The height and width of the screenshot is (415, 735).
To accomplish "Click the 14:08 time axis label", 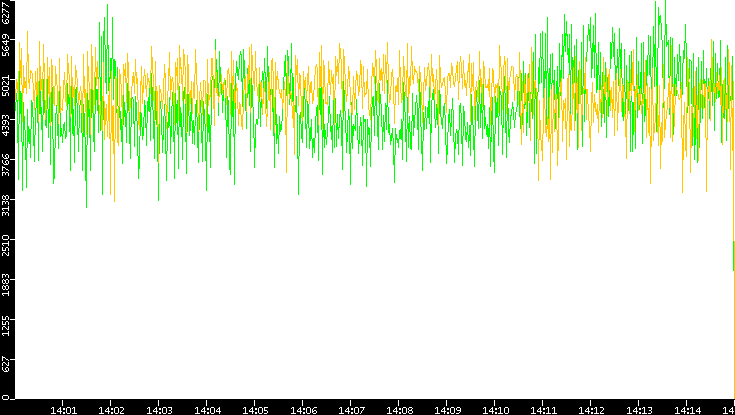I will pos(399,410).
